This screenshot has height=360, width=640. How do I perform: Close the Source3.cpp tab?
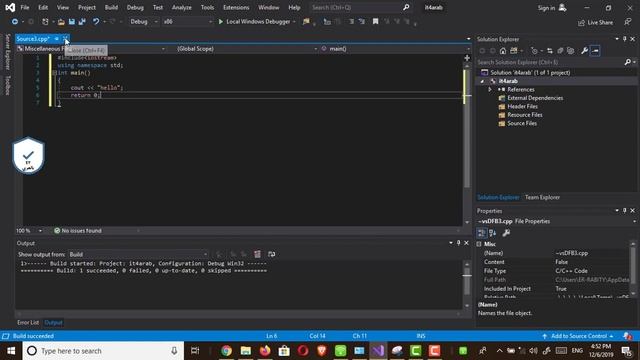click(x=65, y=39)
